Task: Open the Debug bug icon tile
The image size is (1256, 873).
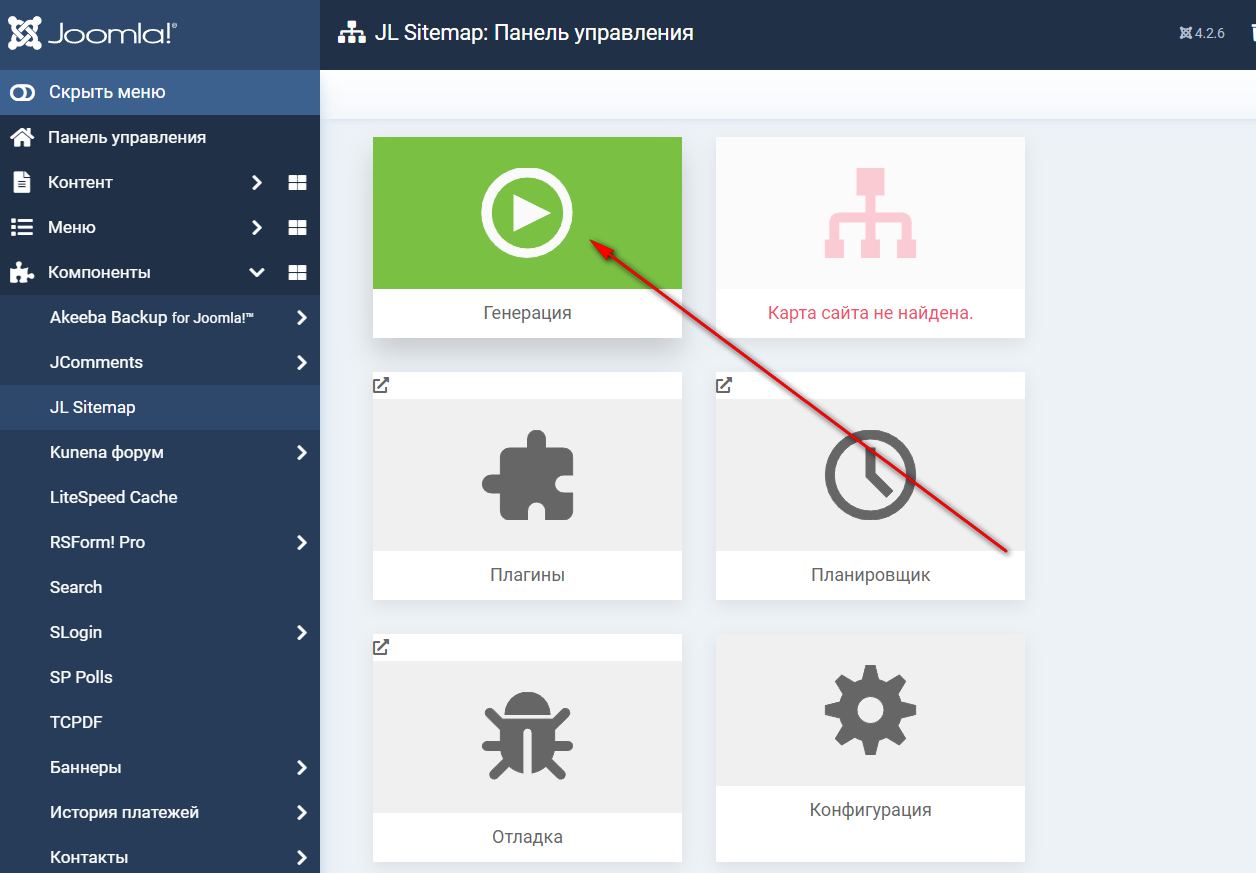Action: click(x=527, y=737)
